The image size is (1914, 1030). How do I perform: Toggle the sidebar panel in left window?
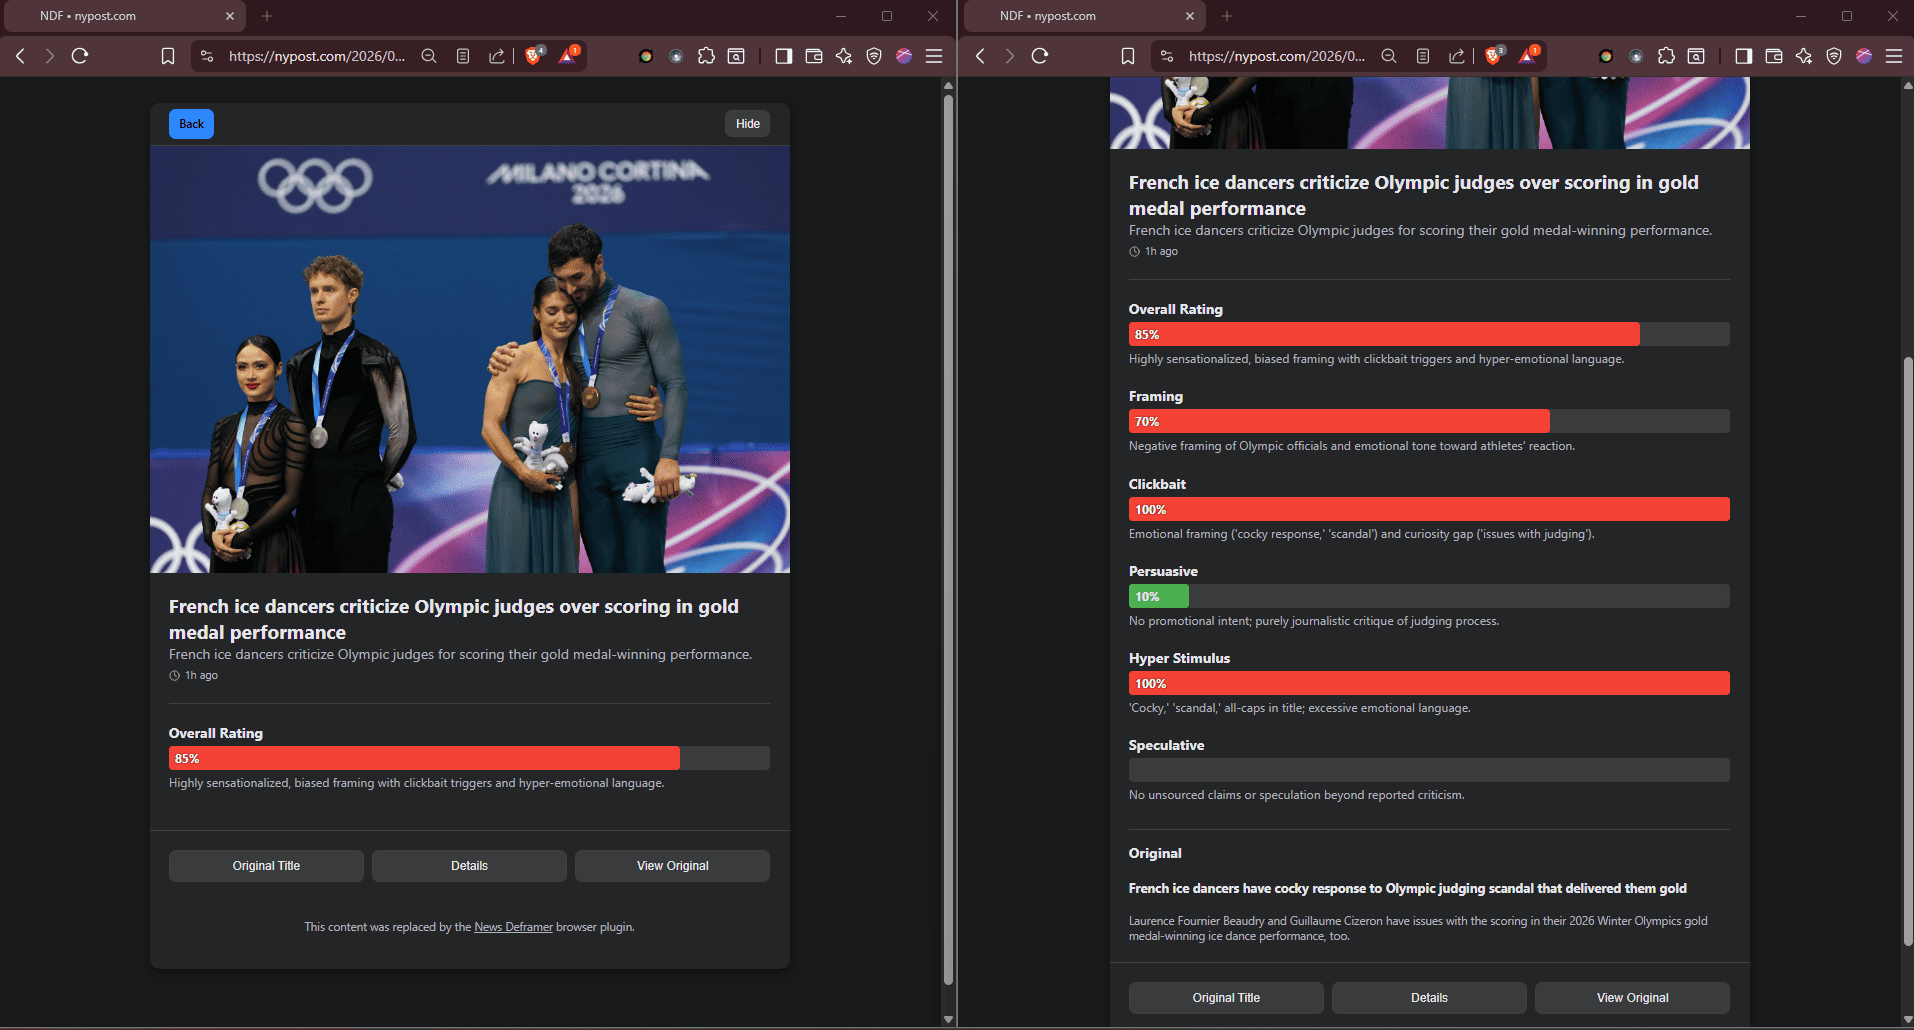tap(784, 56)
